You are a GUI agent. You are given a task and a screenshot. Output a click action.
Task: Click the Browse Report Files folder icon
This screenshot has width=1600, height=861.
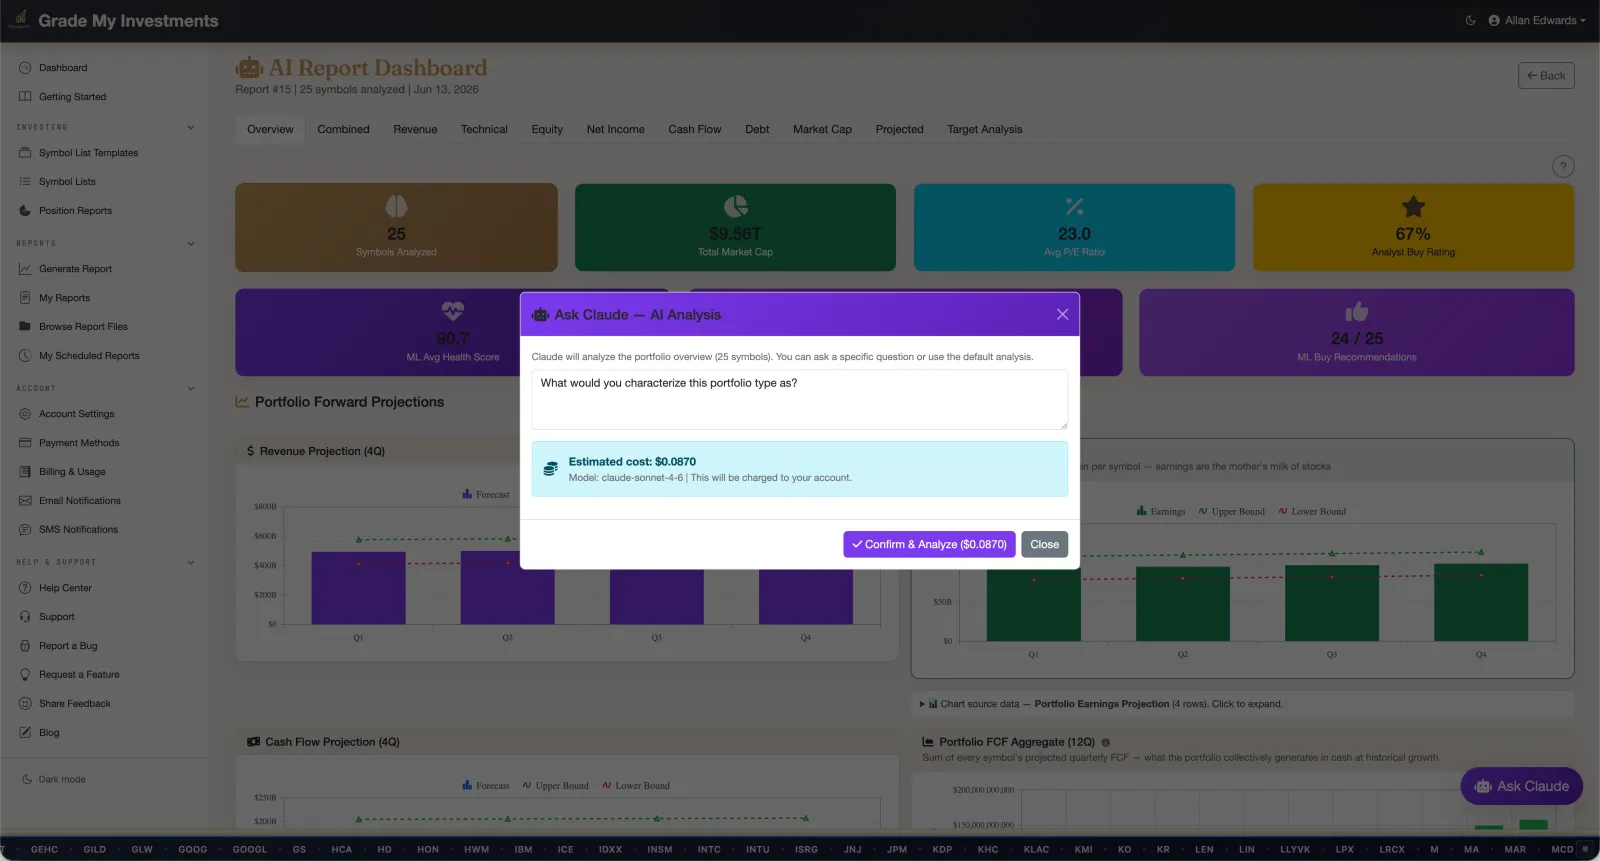click(25, 327)
